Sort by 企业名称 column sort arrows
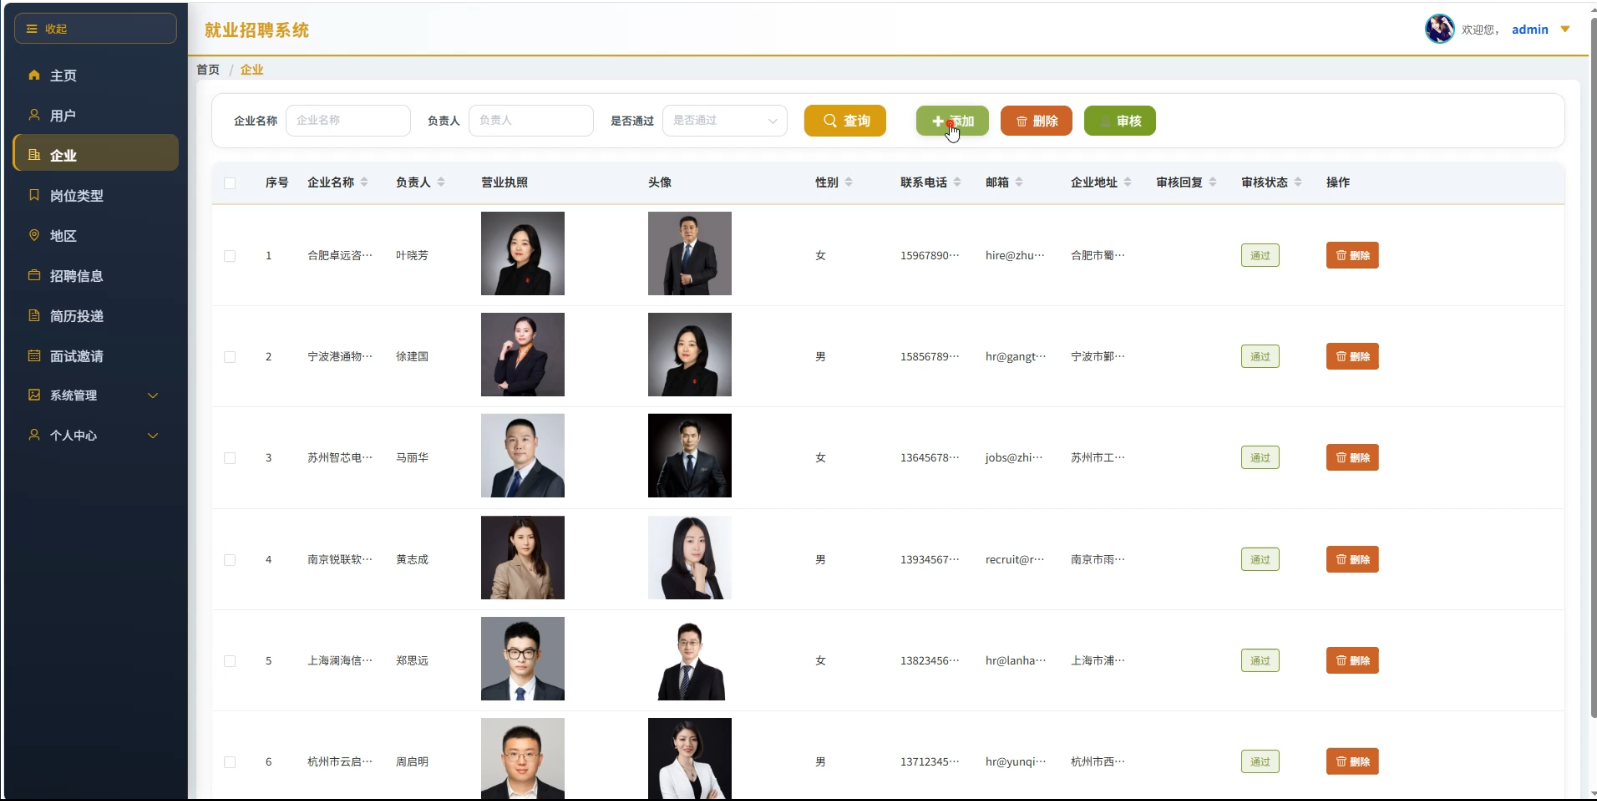This screenshot has height=801, width=1597. tap(364, 182)
